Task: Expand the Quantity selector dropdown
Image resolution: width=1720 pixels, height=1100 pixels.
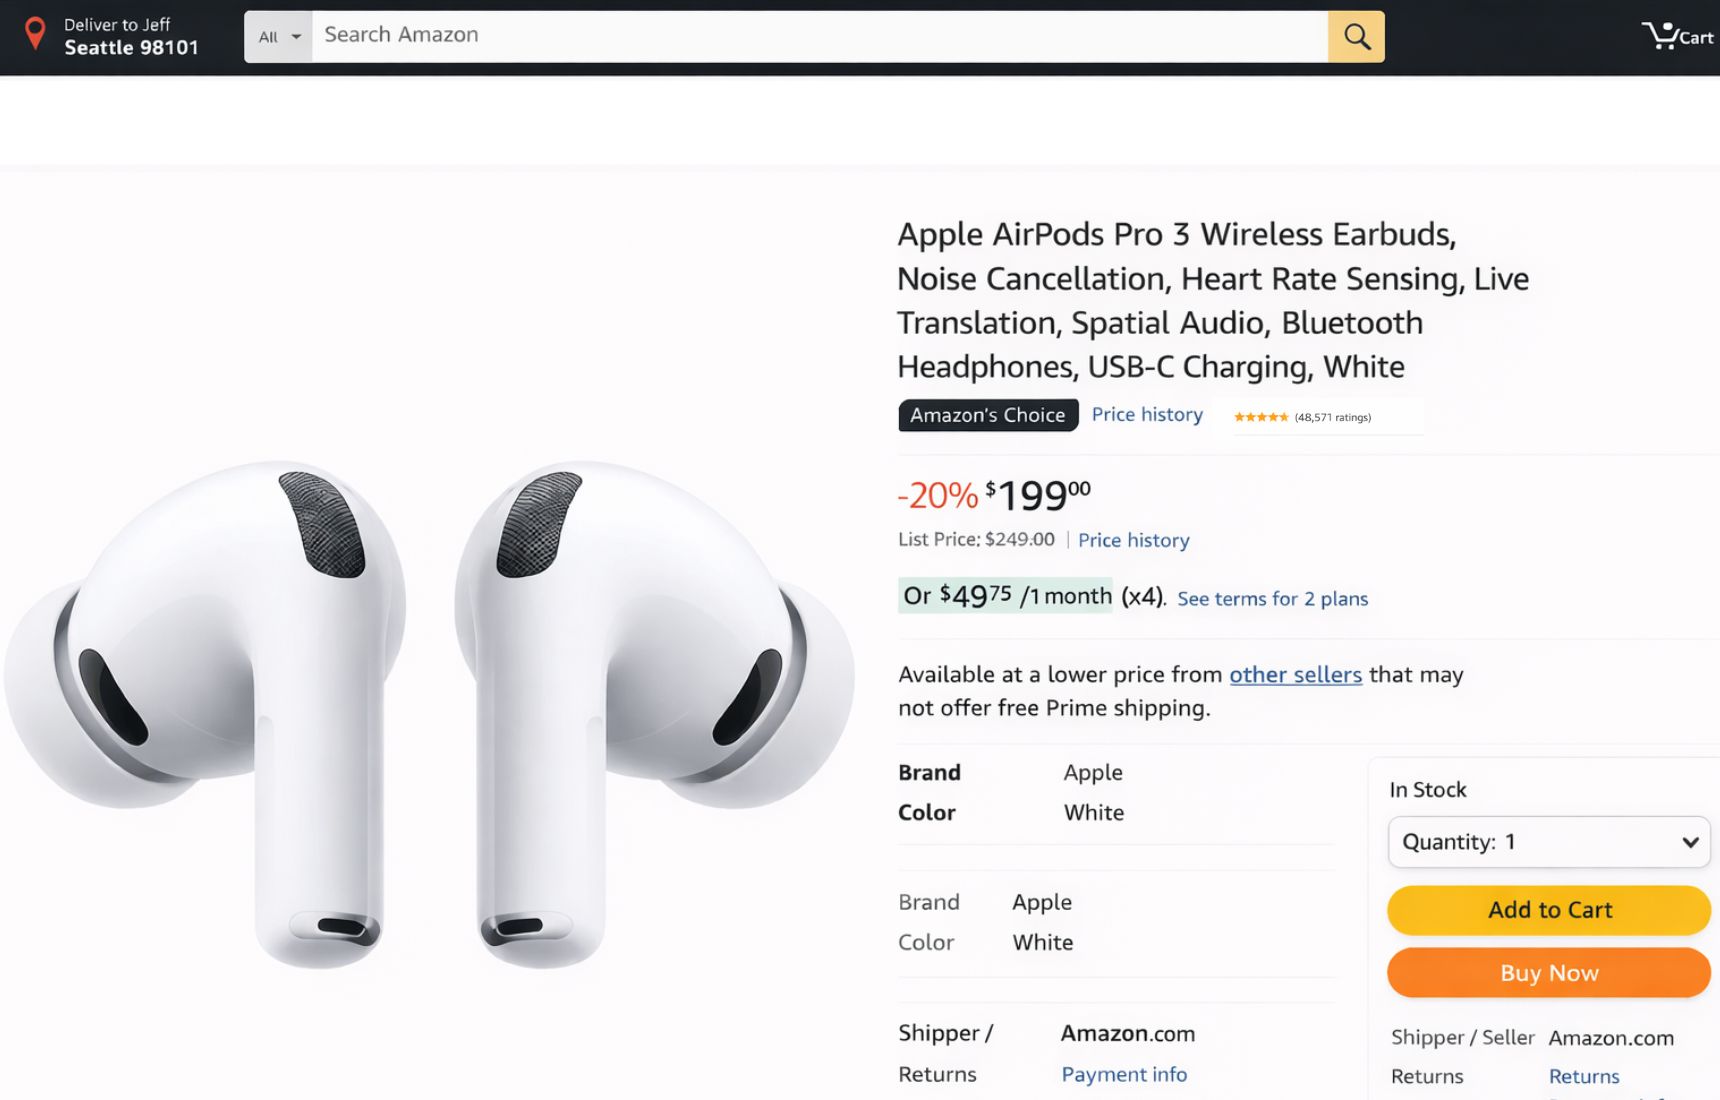Action: pos(1548,841)
